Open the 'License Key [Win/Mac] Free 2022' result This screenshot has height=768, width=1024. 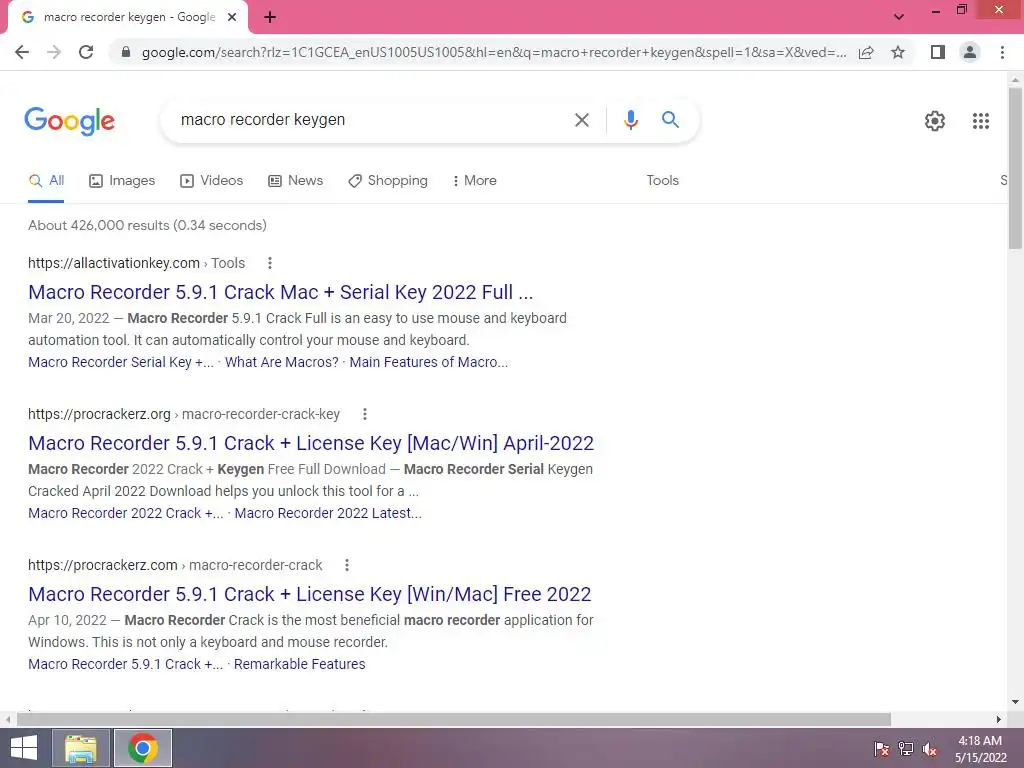(310, 594)
